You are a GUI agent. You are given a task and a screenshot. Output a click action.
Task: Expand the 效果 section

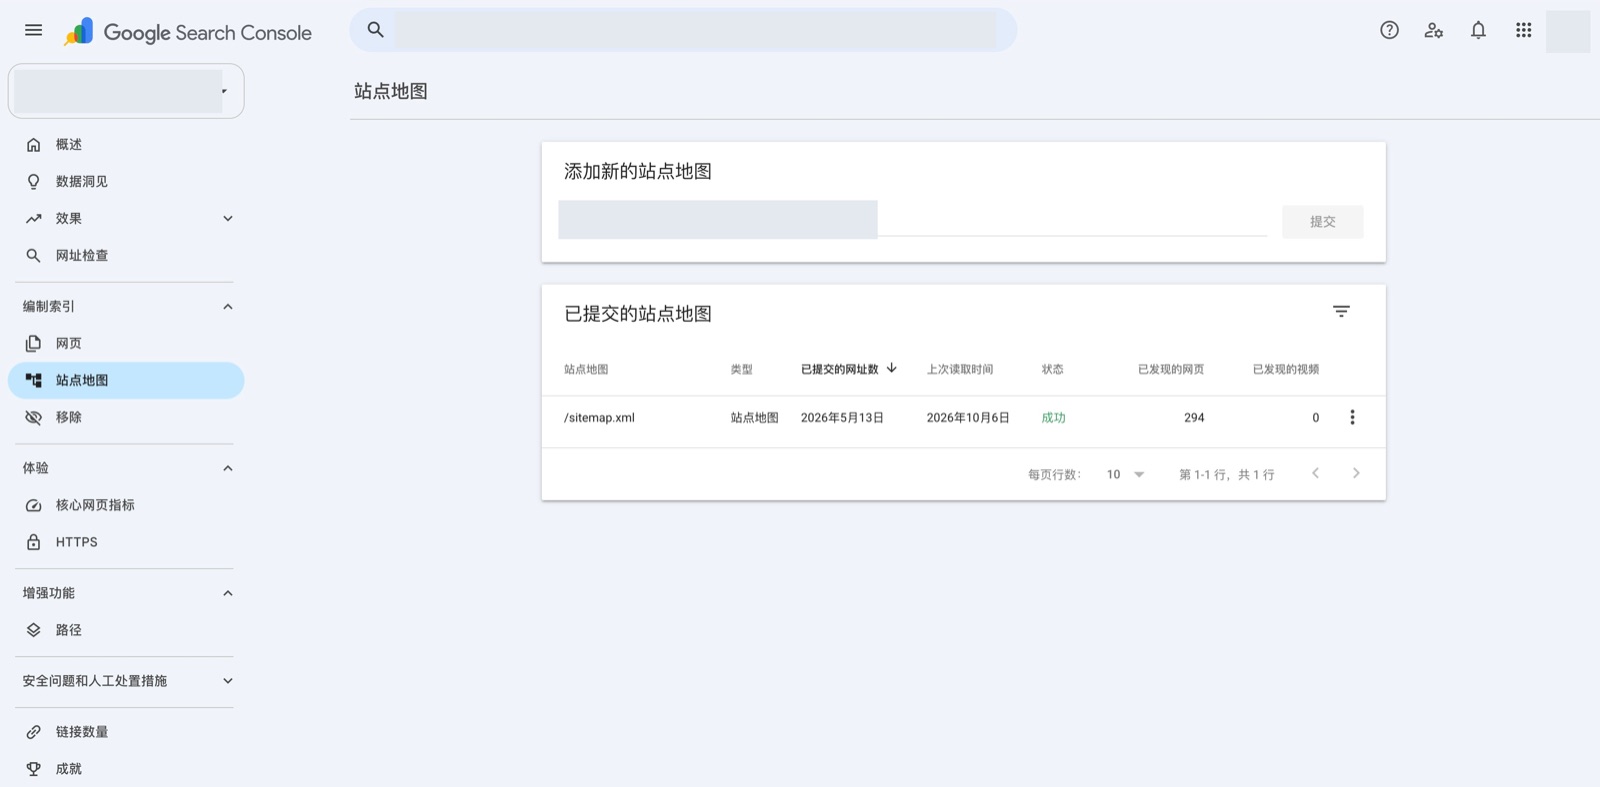tap(228, 218)
